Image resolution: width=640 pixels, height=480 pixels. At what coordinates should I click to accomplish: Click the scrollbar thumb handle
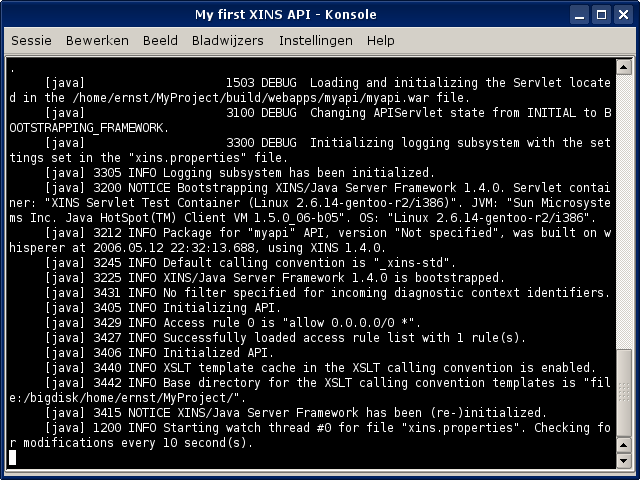(624, 393)
